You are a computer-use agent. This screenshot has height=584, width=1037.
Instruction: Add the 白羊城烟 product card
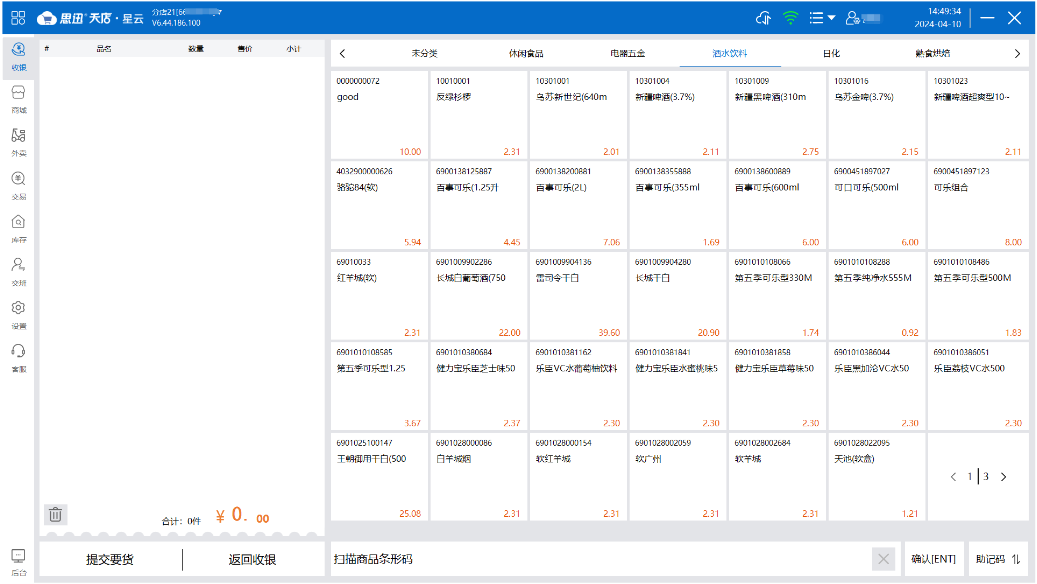[x=479, y=477]
